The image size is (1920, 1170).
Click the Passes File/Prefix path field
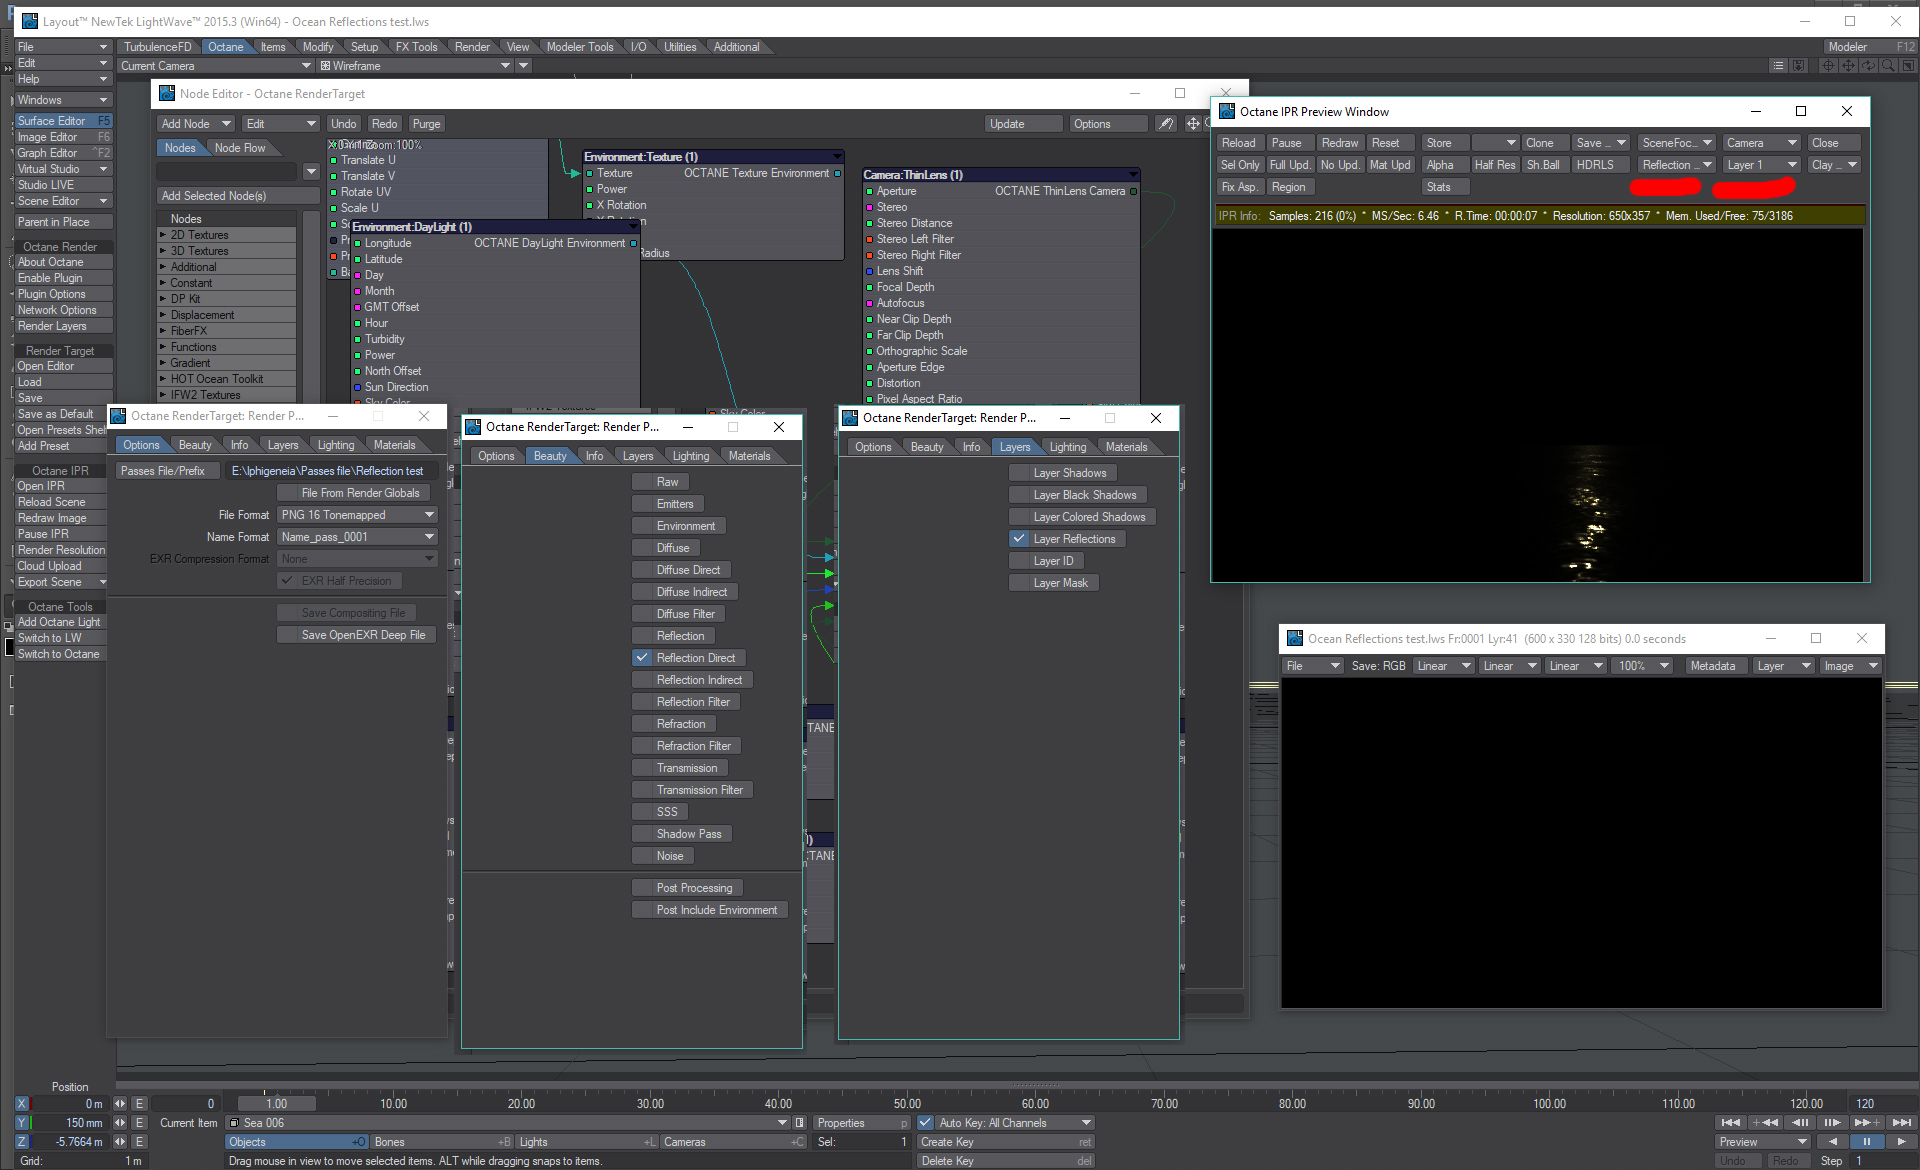[328, 471]
